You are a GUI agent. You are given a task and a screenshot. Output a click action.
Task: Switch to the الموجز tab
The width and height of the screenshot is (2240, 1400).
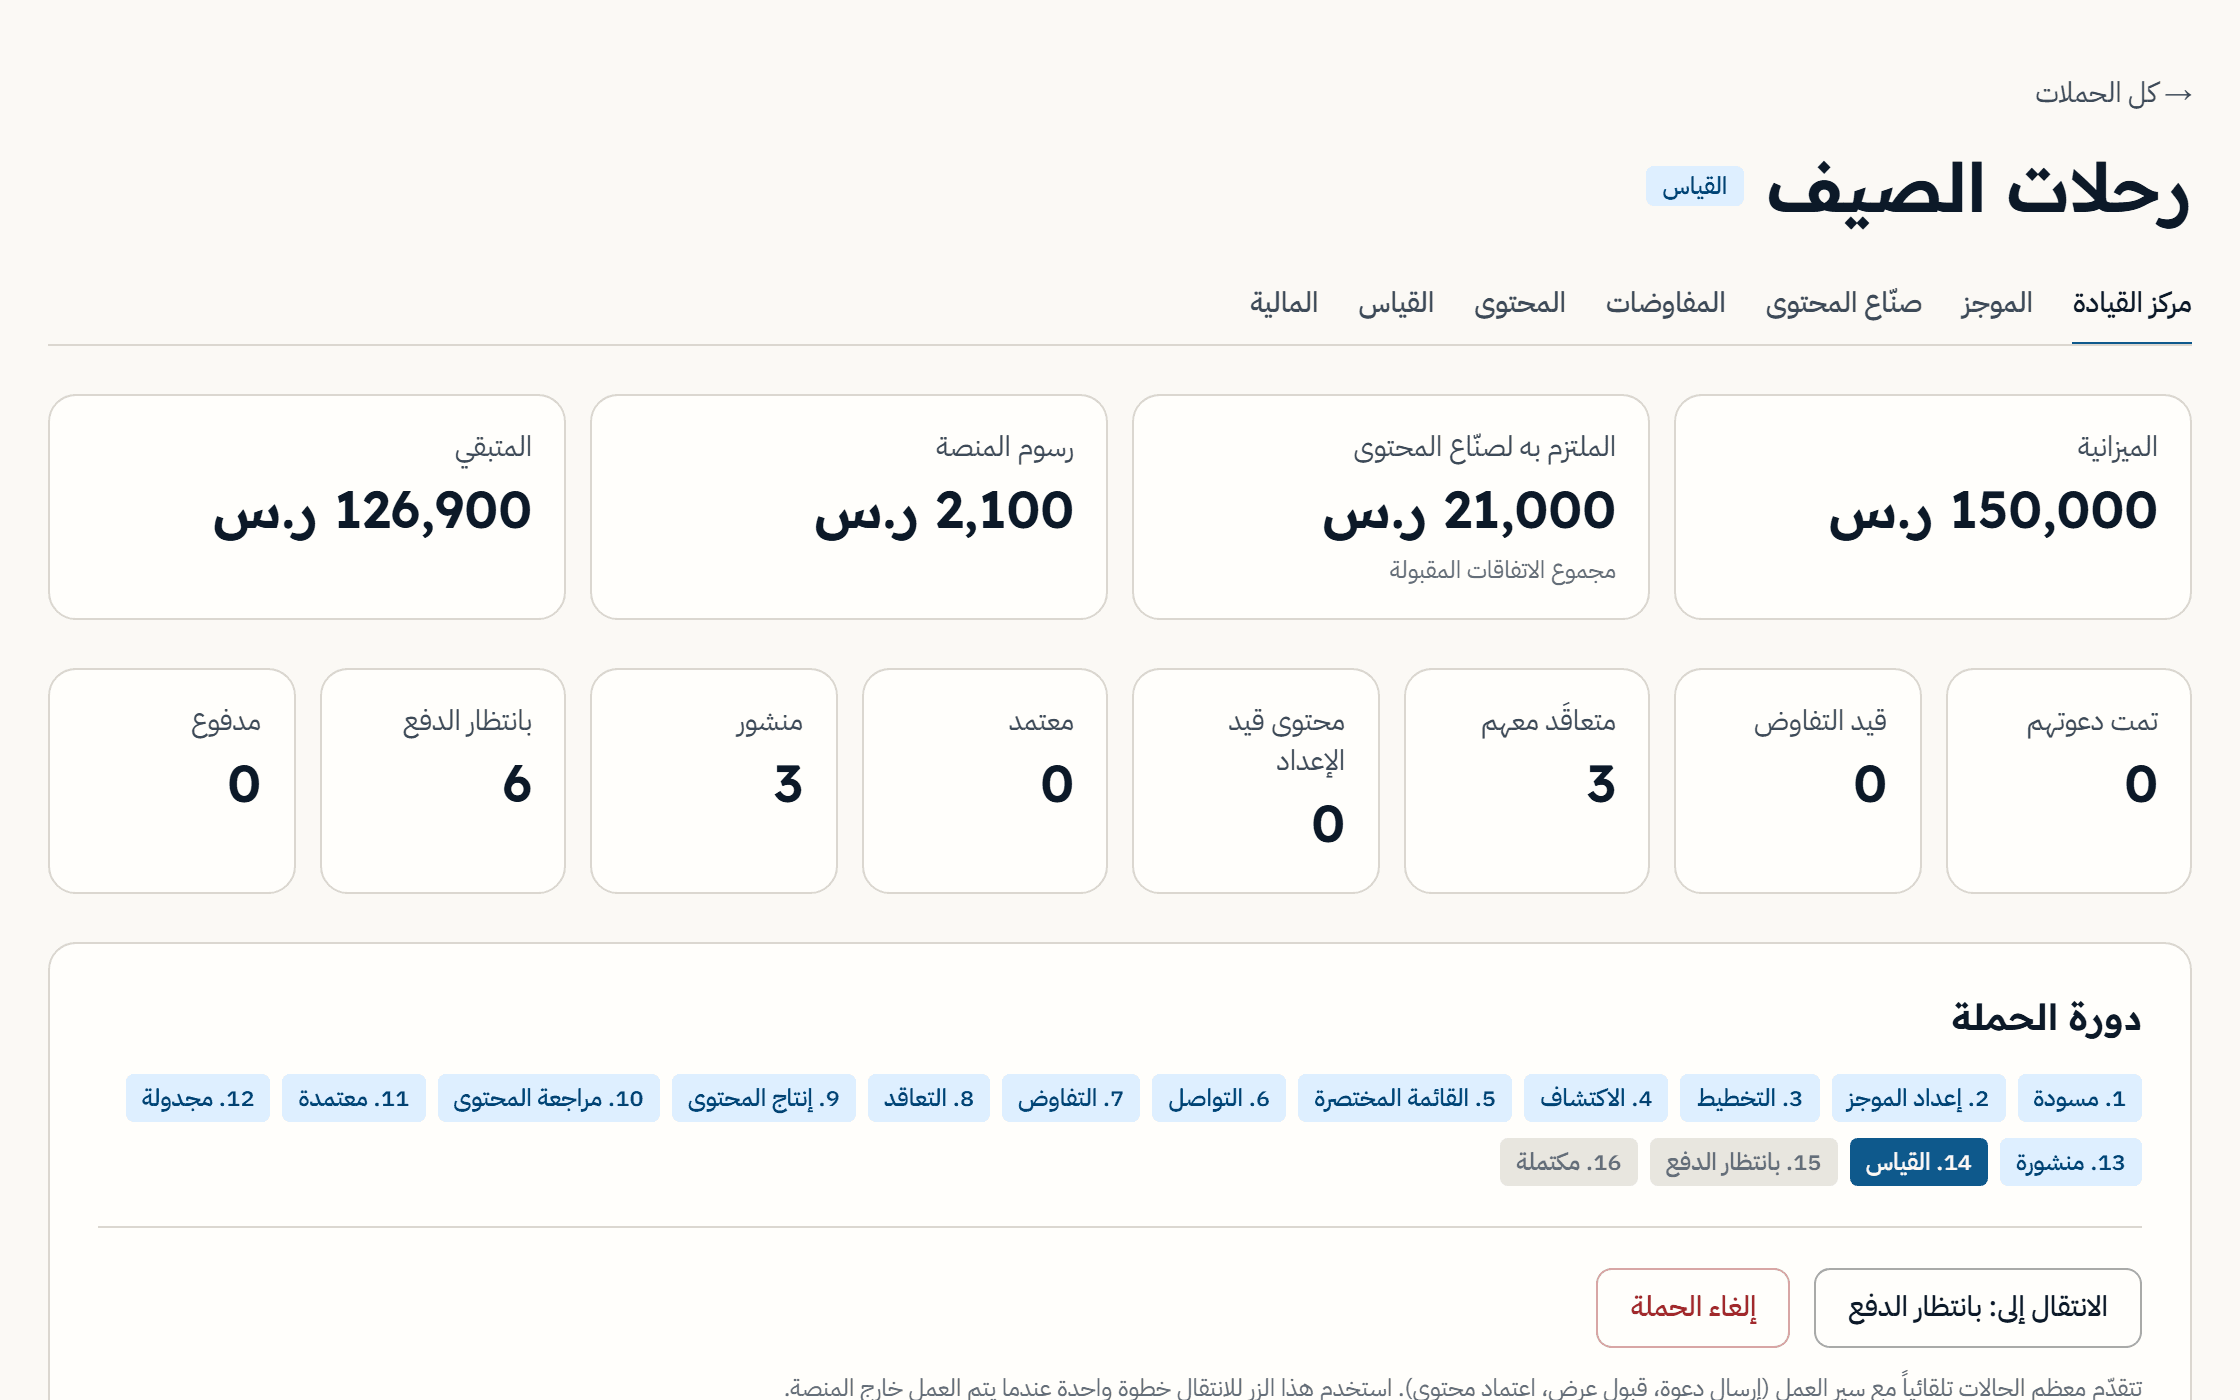pyautogui.click(x=1996, y=303)
